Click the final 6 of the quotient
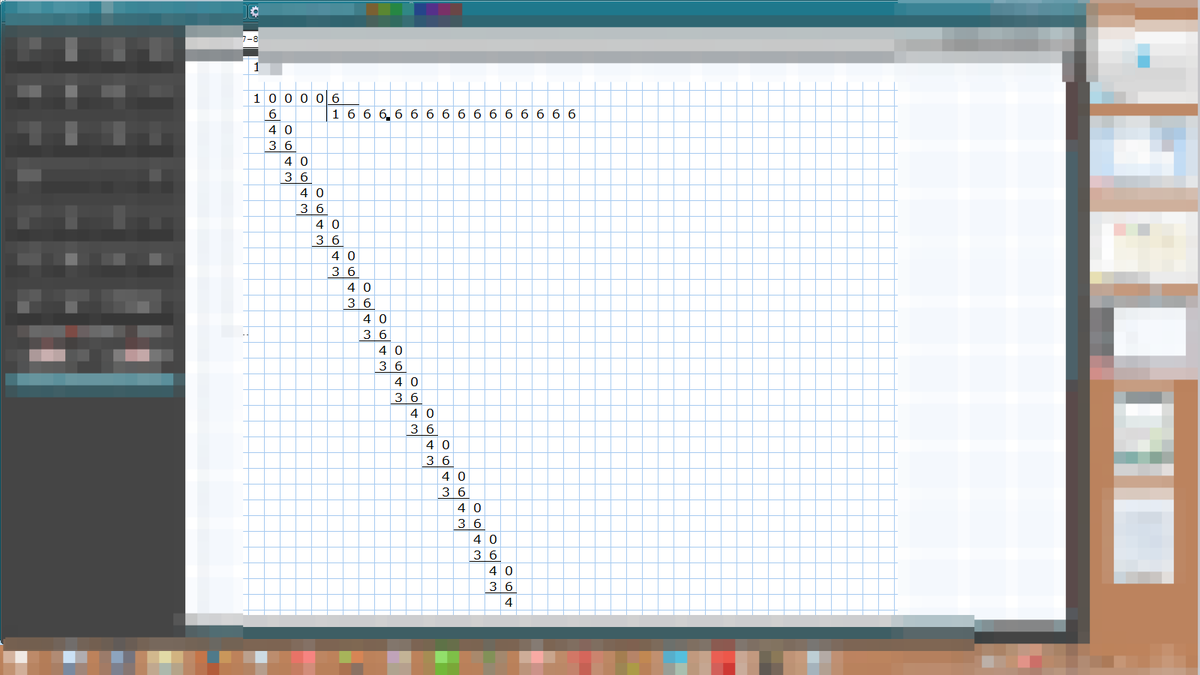The width and height of the screenshot is (1200, 675). coord(572,115)
